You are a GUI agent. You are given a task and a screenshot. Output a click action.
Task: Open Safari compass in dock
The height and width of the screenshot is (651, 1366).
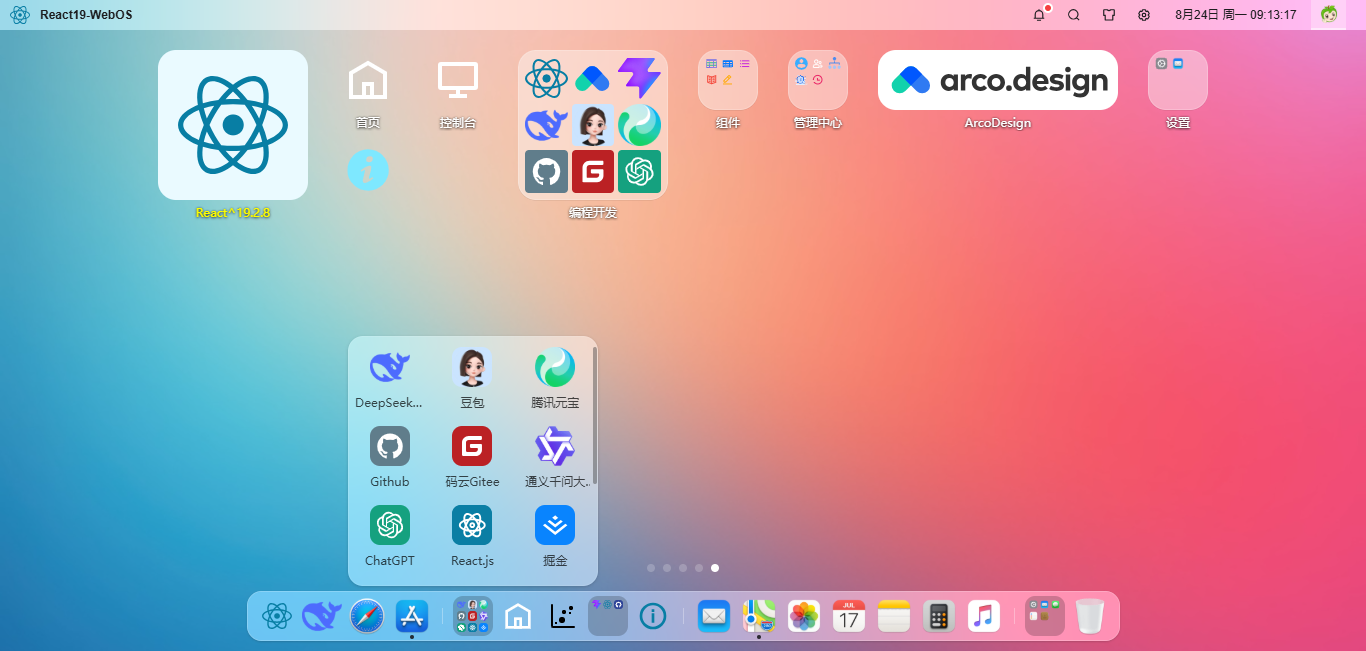(367, 616)
